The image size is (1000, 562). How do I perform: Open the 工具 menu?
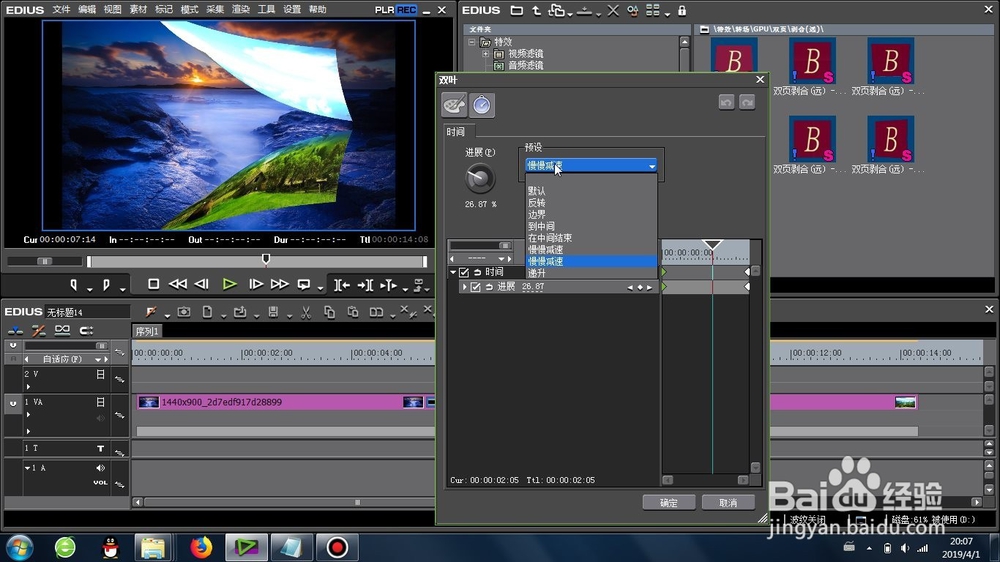click(x=266, y=10)
